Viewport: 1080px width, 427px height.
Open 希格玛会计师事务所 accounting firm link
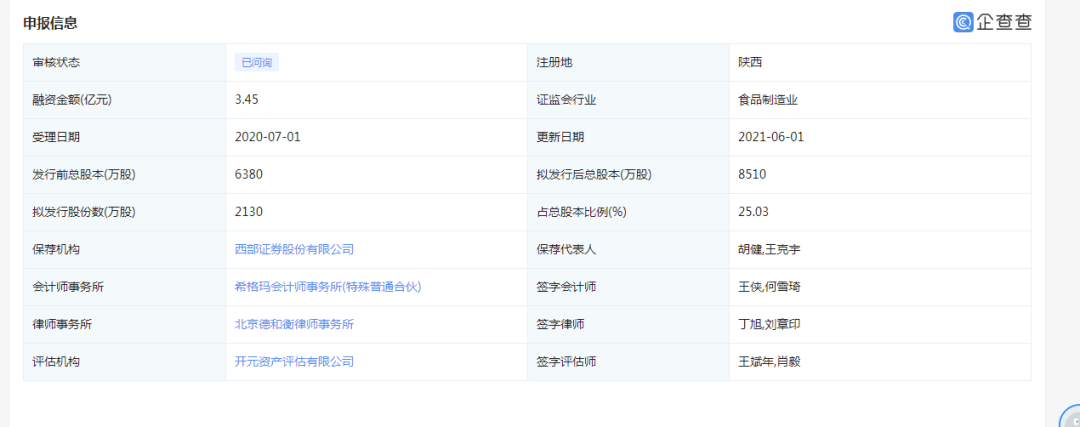[328, 287]
